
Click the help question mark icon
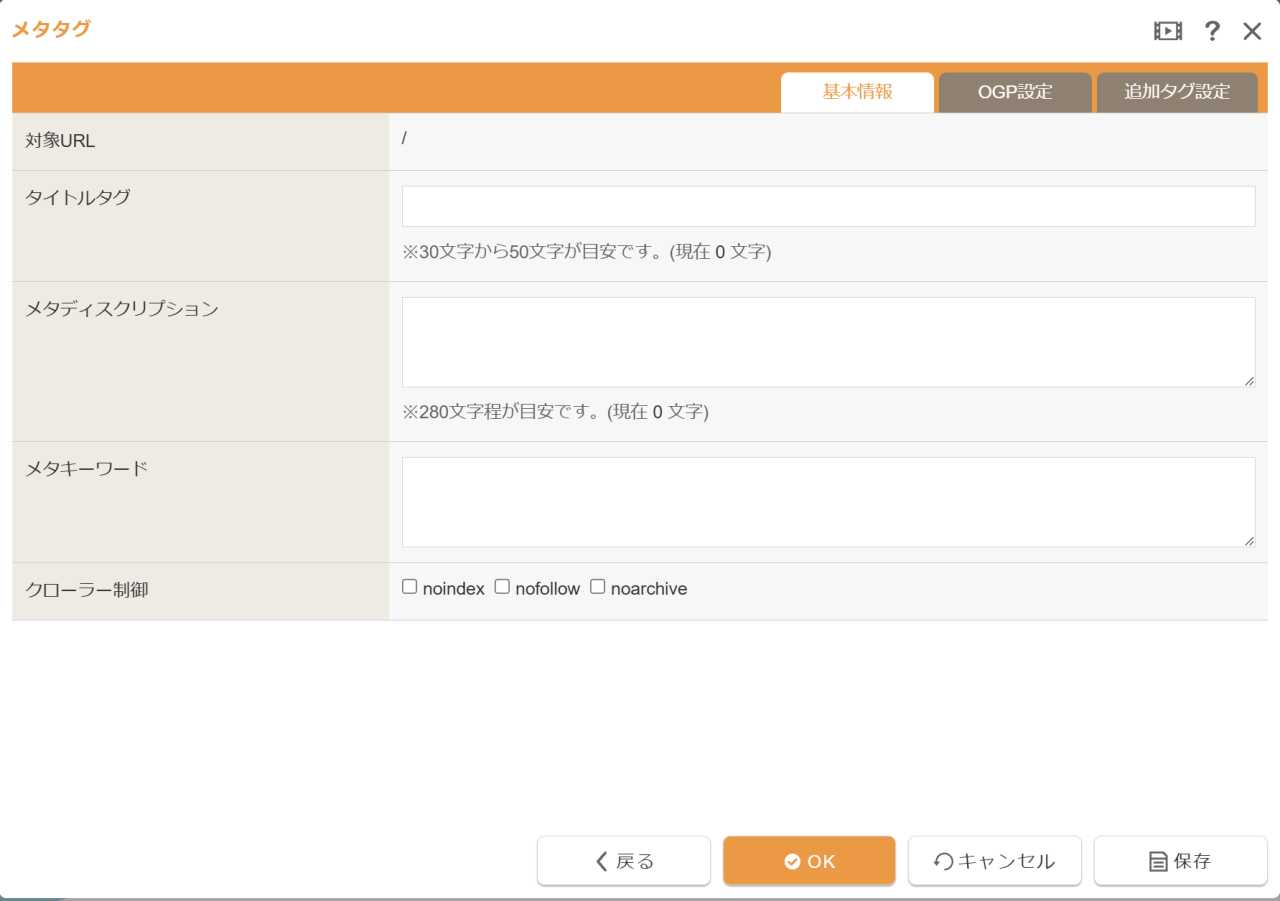(1212, 31)
